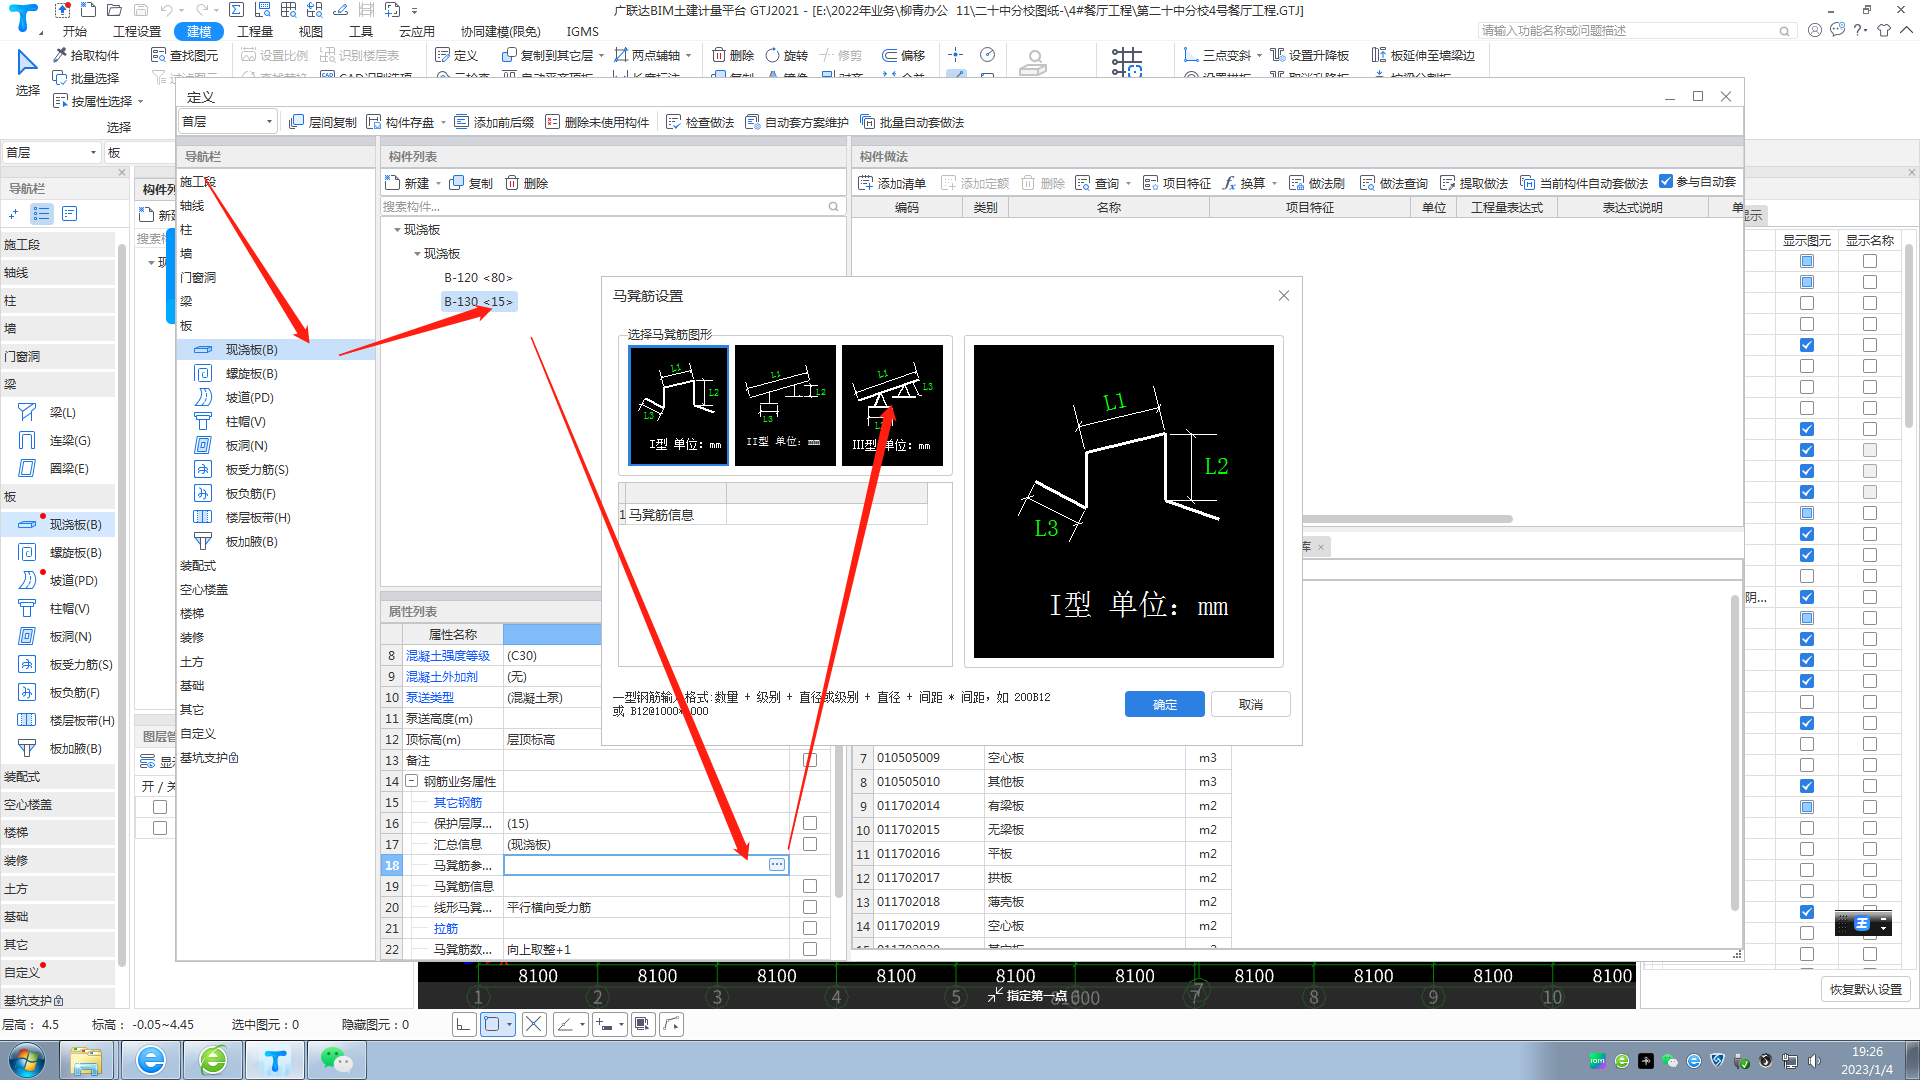This screenshot has width=1920, height=1080.
Task: Click 构件存盘 in the 定义 toolbar
Action: [x=400, y=122]
